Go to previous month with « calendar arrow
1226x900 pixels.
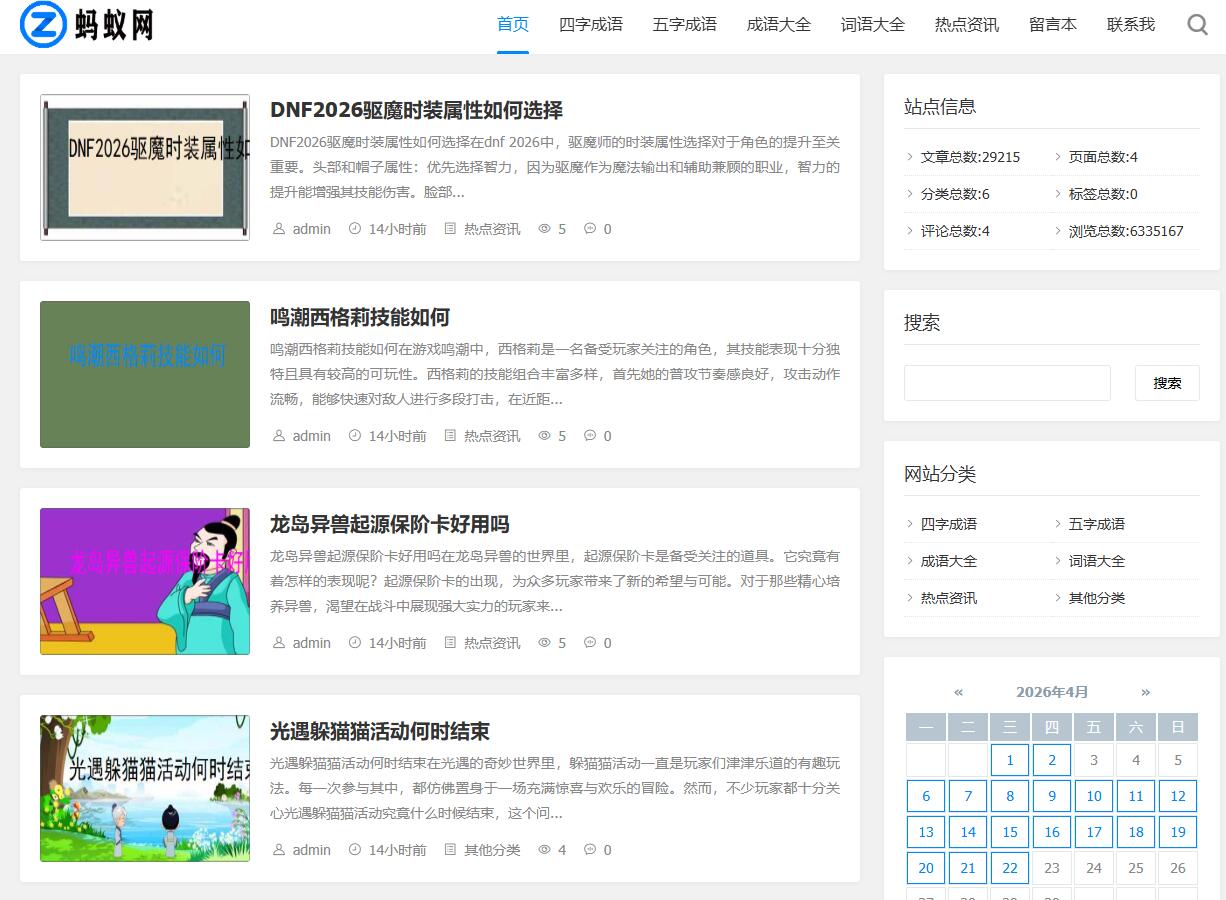point(959,691)
